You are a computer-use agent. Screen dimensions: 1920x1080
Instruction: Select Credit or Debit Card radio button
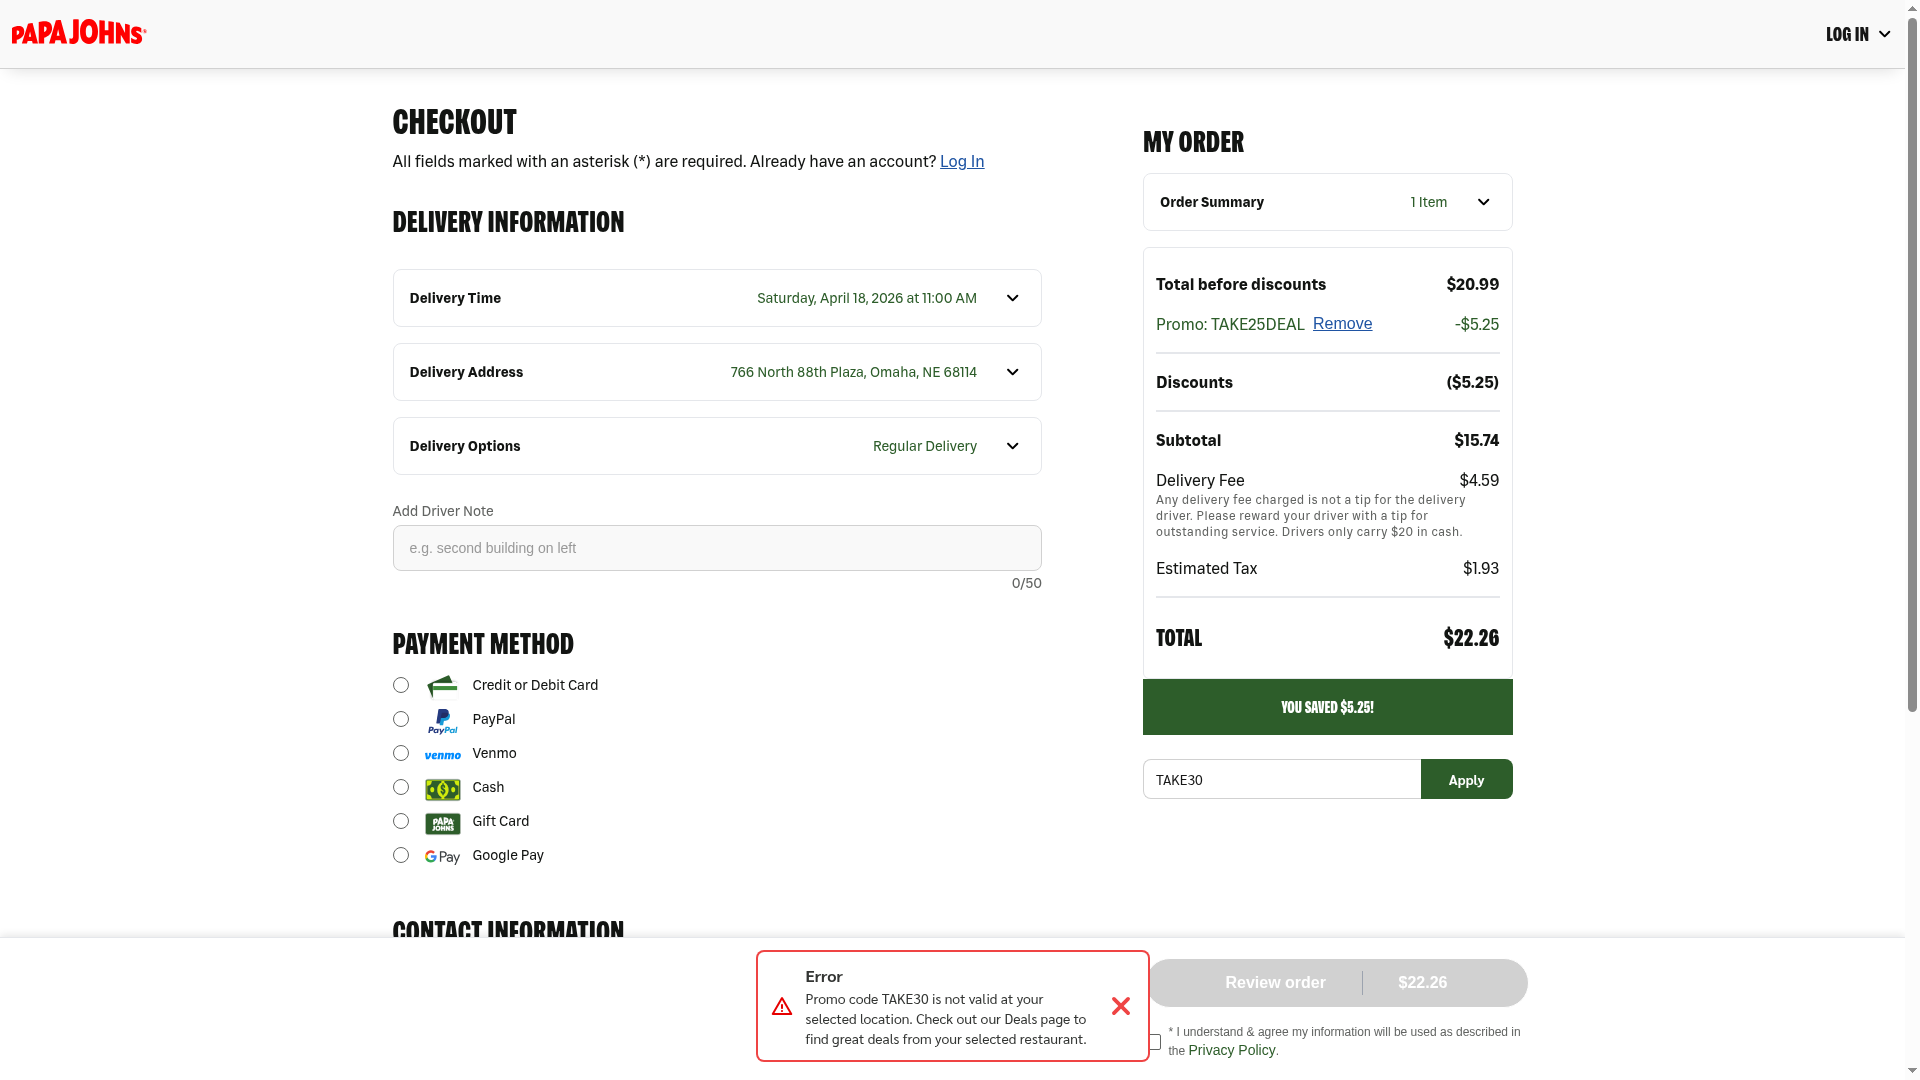tap(401, 685)
